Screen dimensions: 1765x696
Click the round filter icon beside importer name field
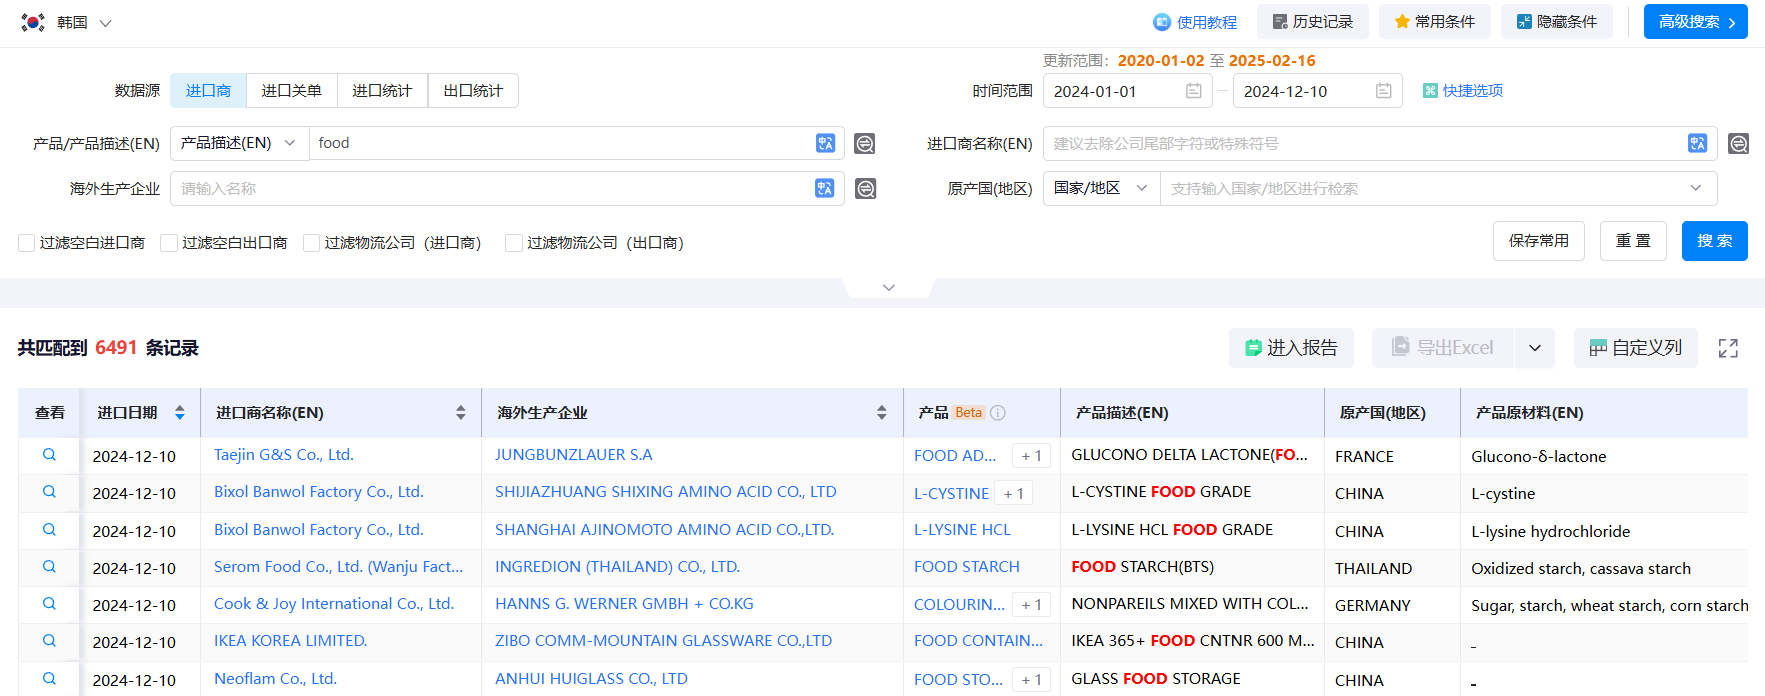point(1738,144)
